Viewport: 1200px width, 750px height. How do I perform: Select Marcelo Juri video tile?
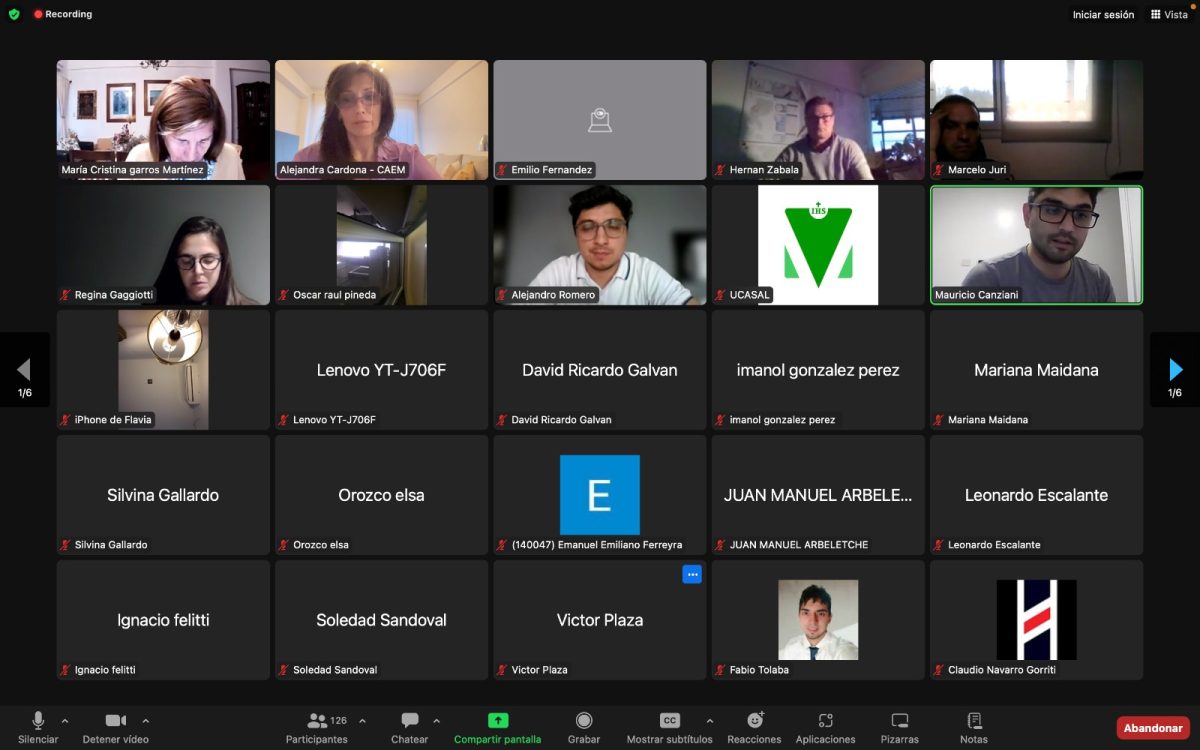[x=1037, y=120]
